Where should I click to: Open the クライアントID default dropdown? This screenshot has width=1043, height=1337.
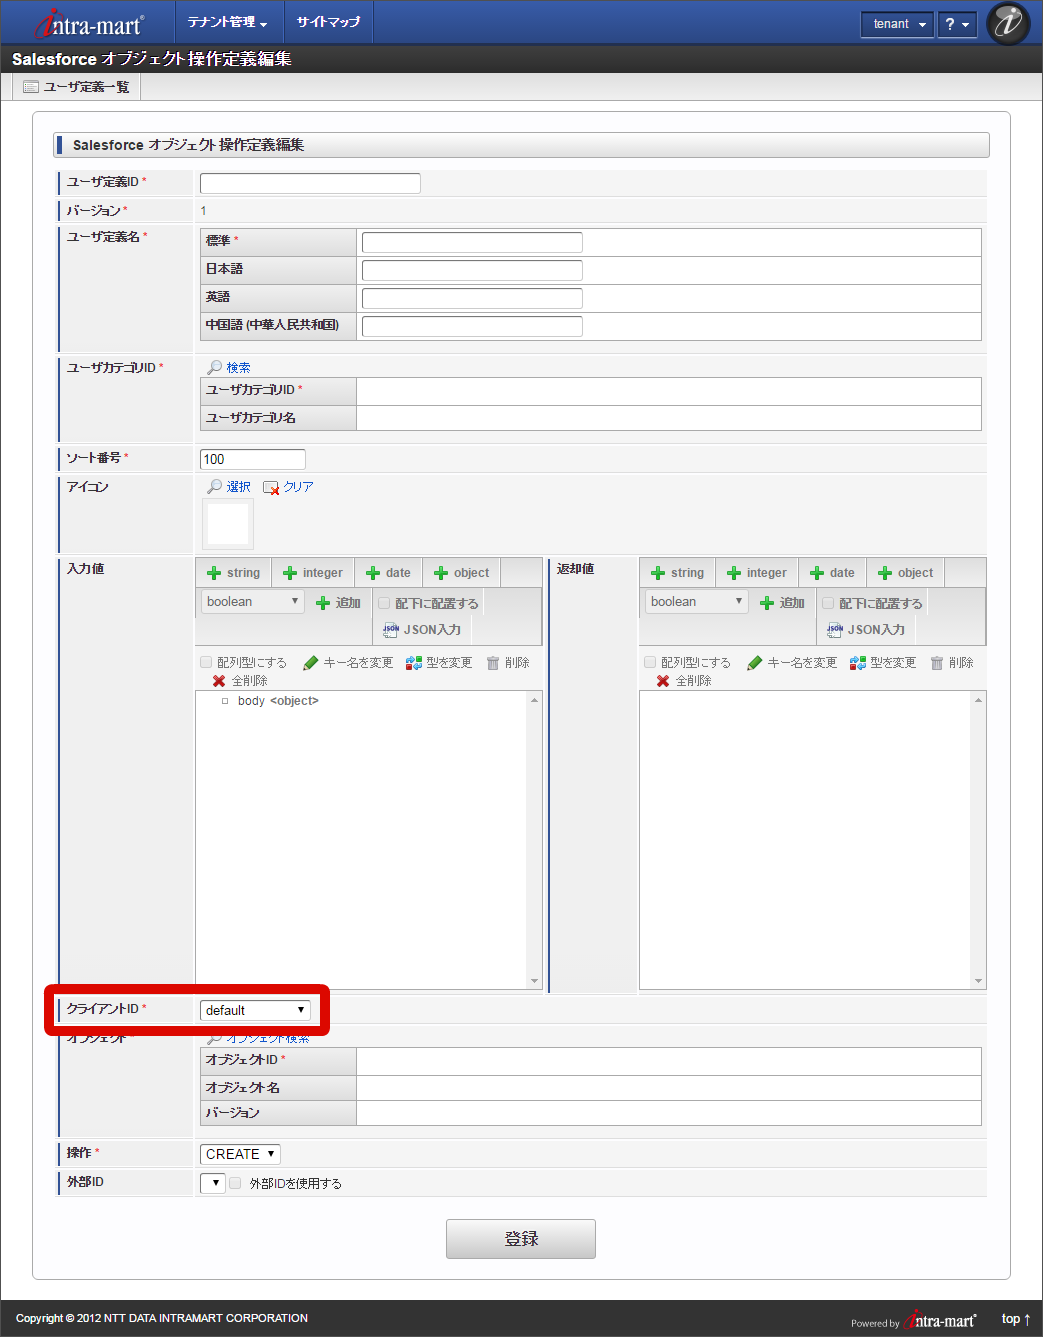tap(255, 1010)
